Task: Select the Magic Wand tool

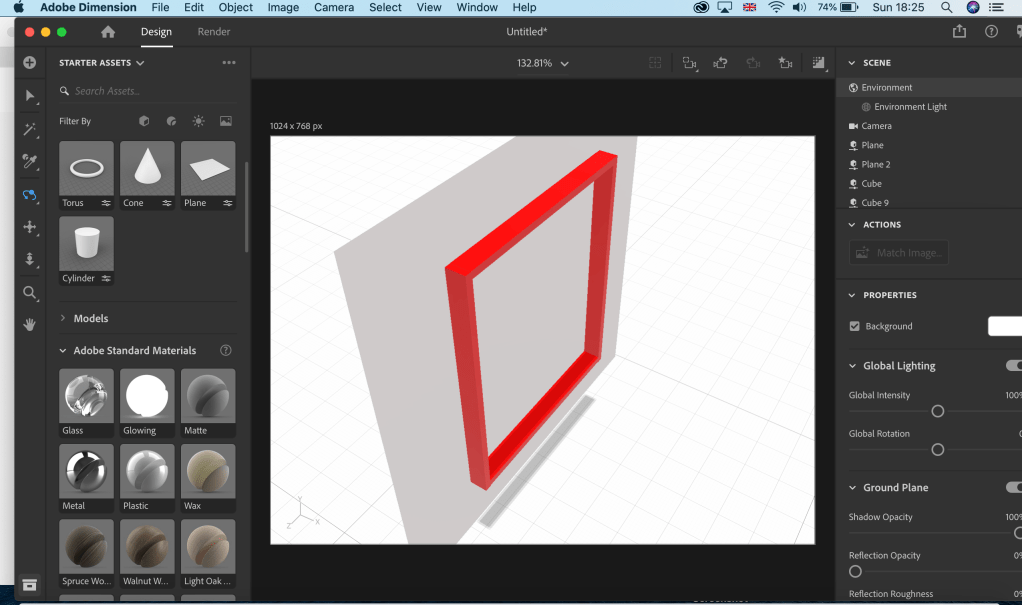Action: tap(30, 129)
